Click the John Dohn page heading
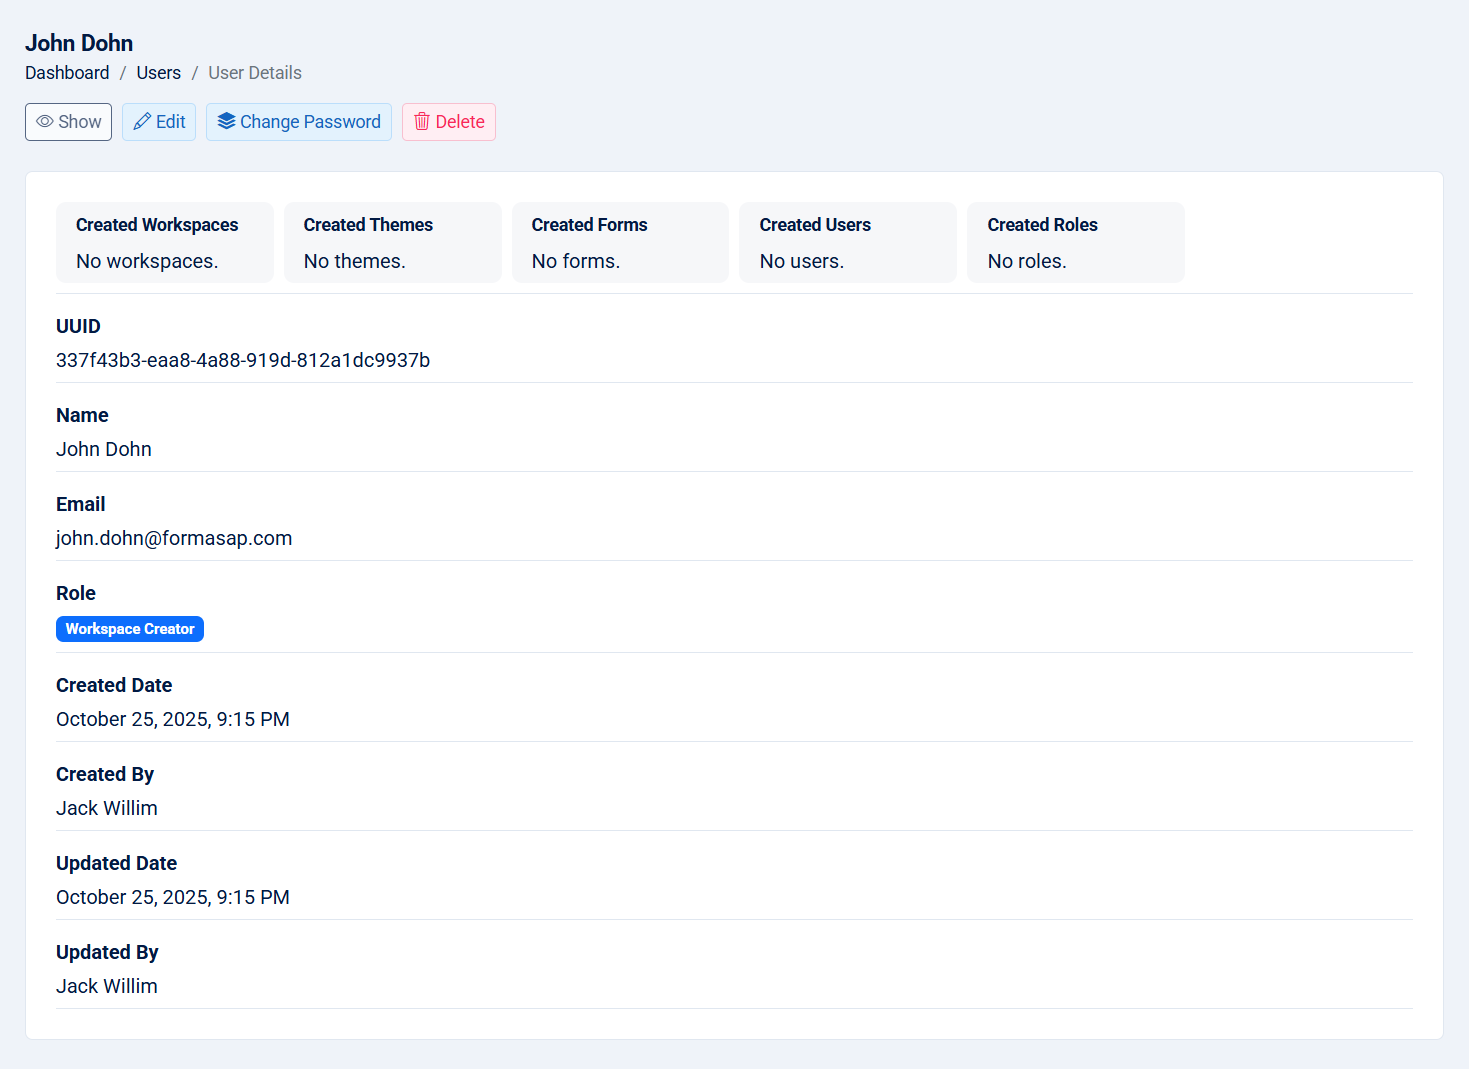Image resolution: width=1469 pixels, height=1069 pixels. point(79,43)
